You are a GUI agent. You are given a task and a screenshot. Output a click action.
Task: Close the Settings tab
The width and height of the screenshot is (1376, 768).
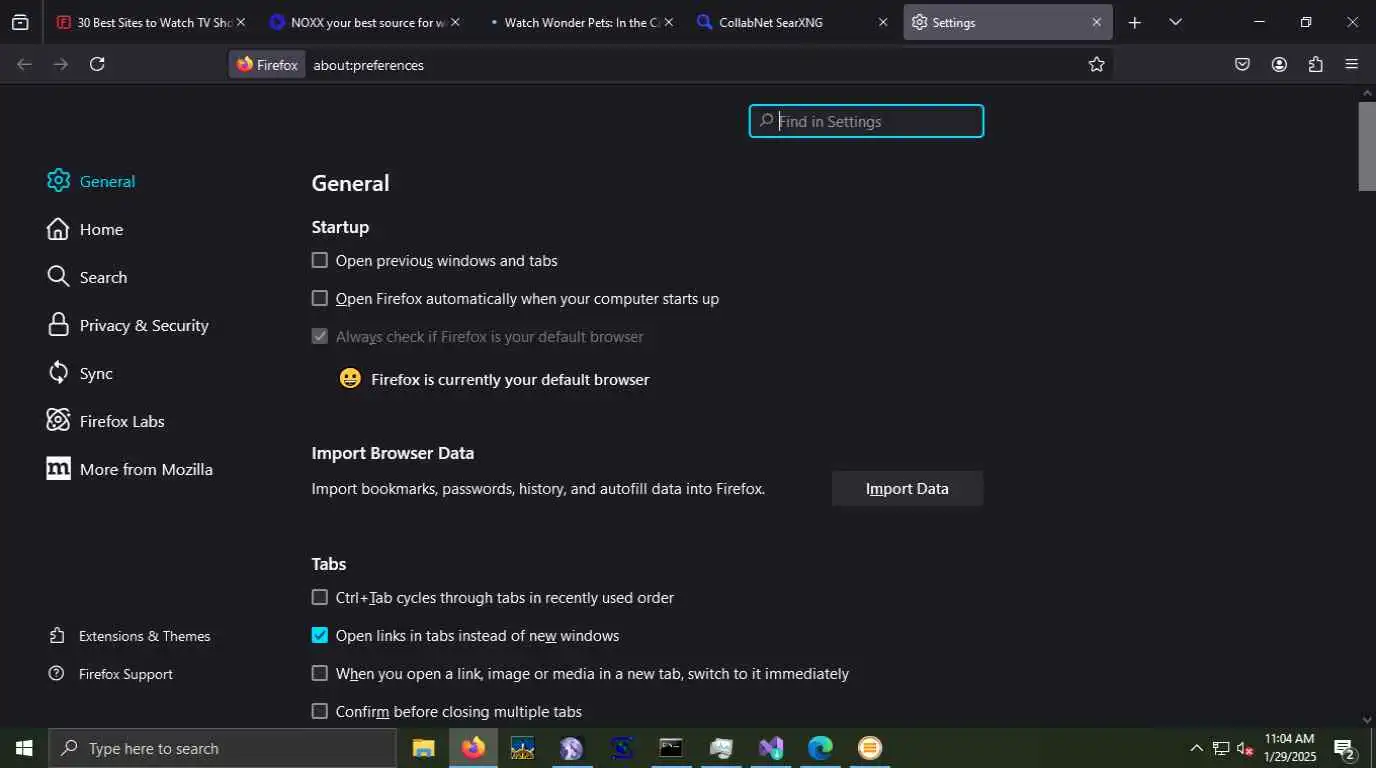pyautogui.click(x=1096, y=22)
